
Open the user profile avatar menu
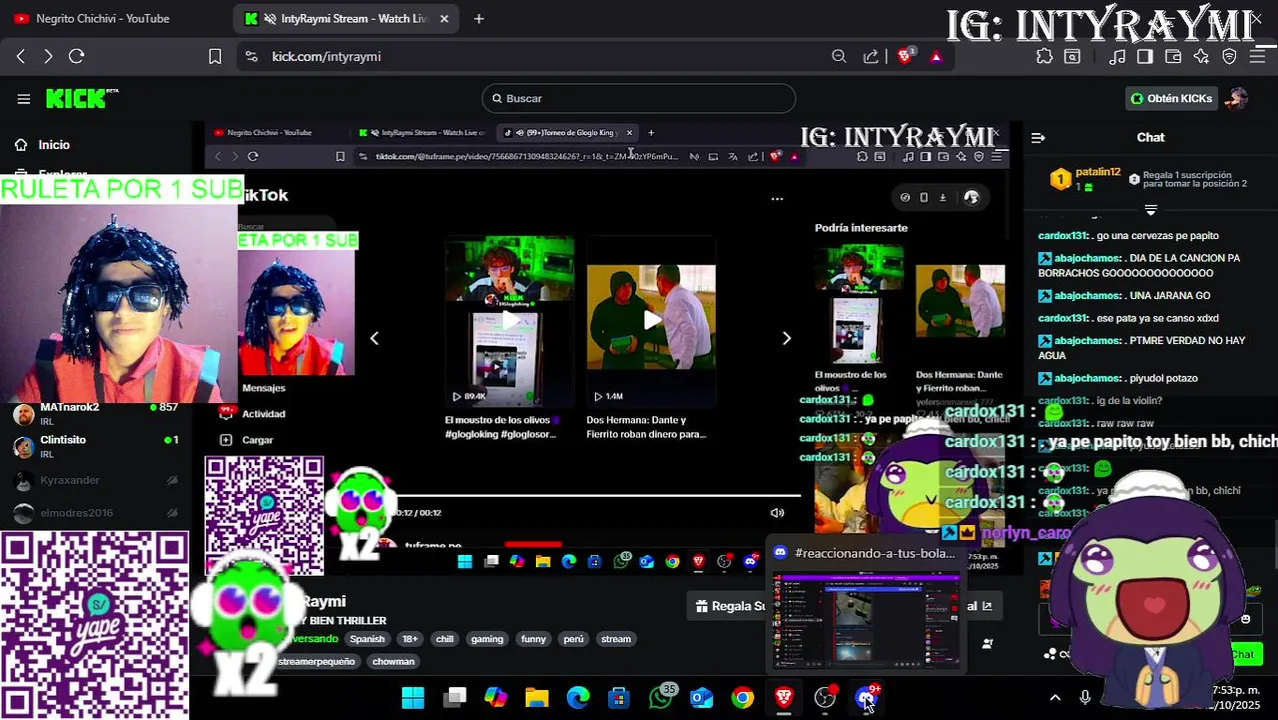click(1238, 98)
